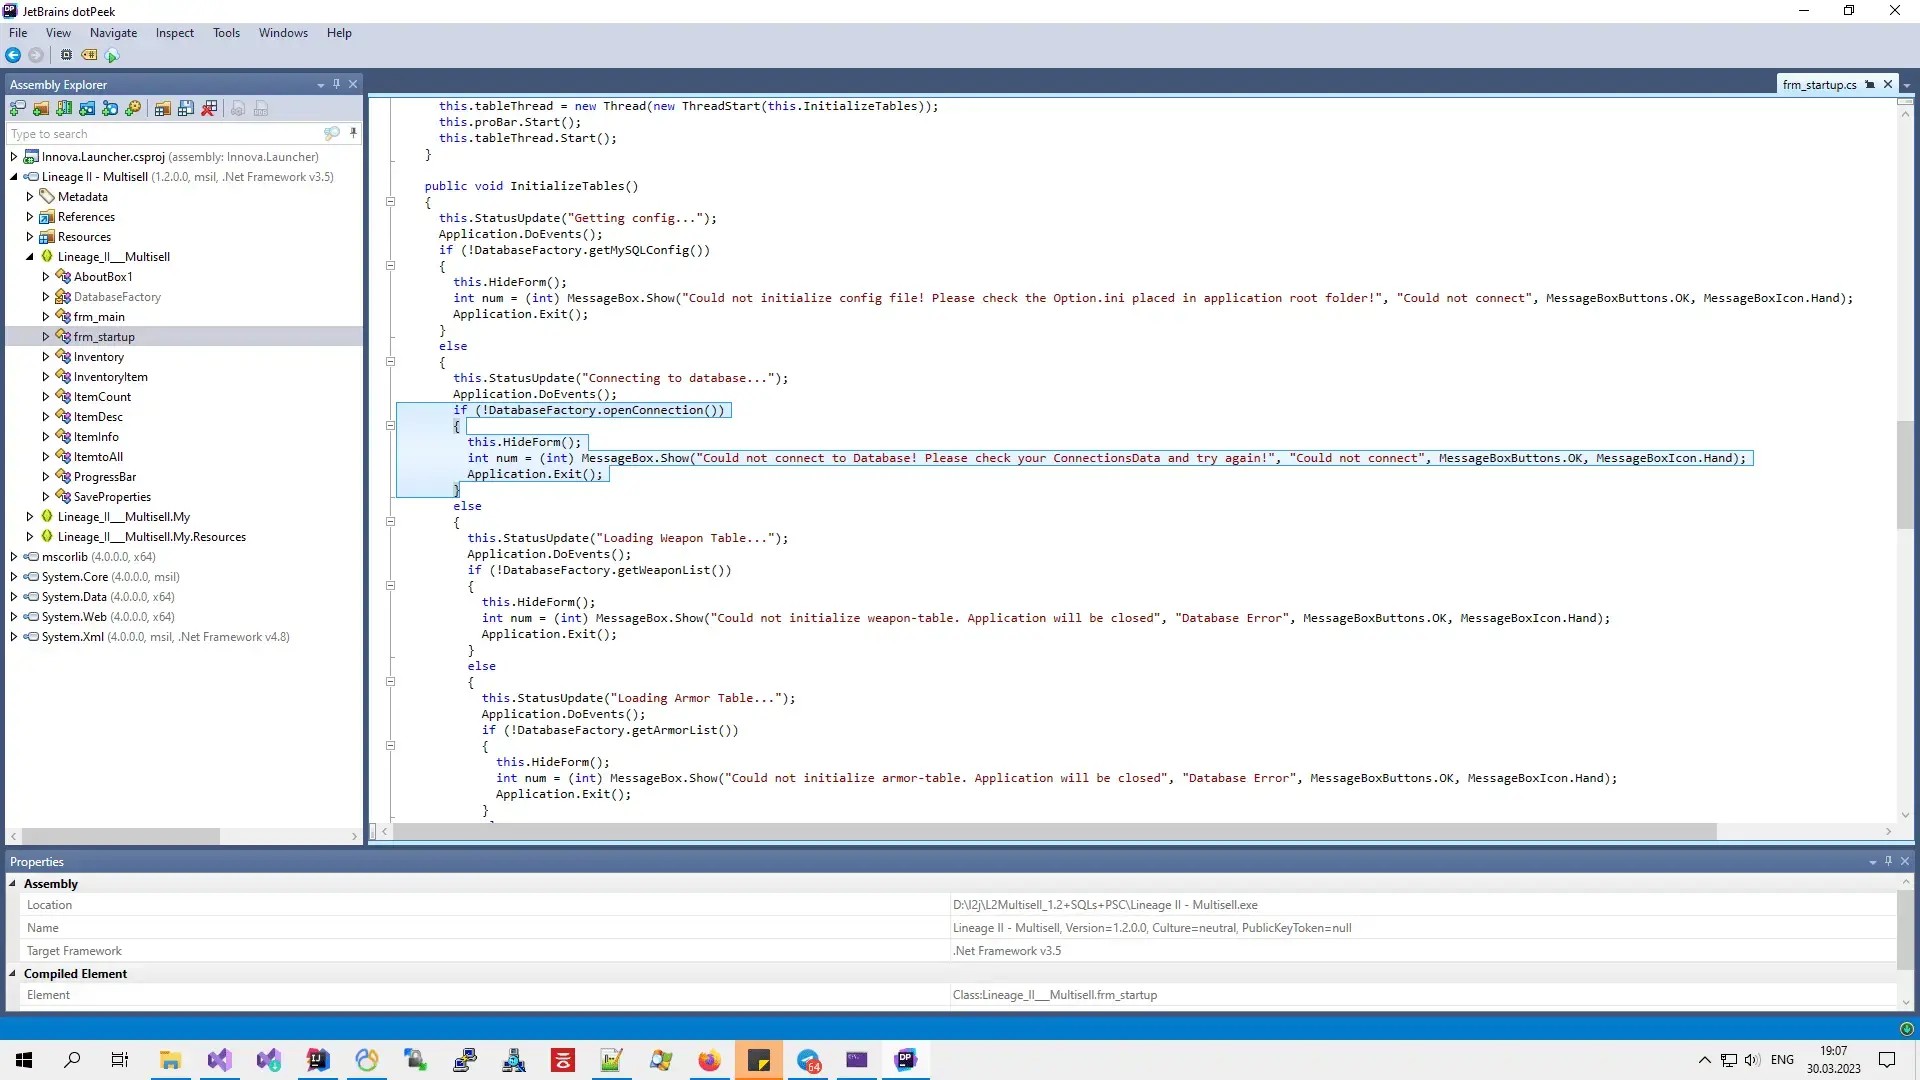The image size is (1920, 1080).
Task: Open the Windows menu
Action: click(x=283, y=32)
